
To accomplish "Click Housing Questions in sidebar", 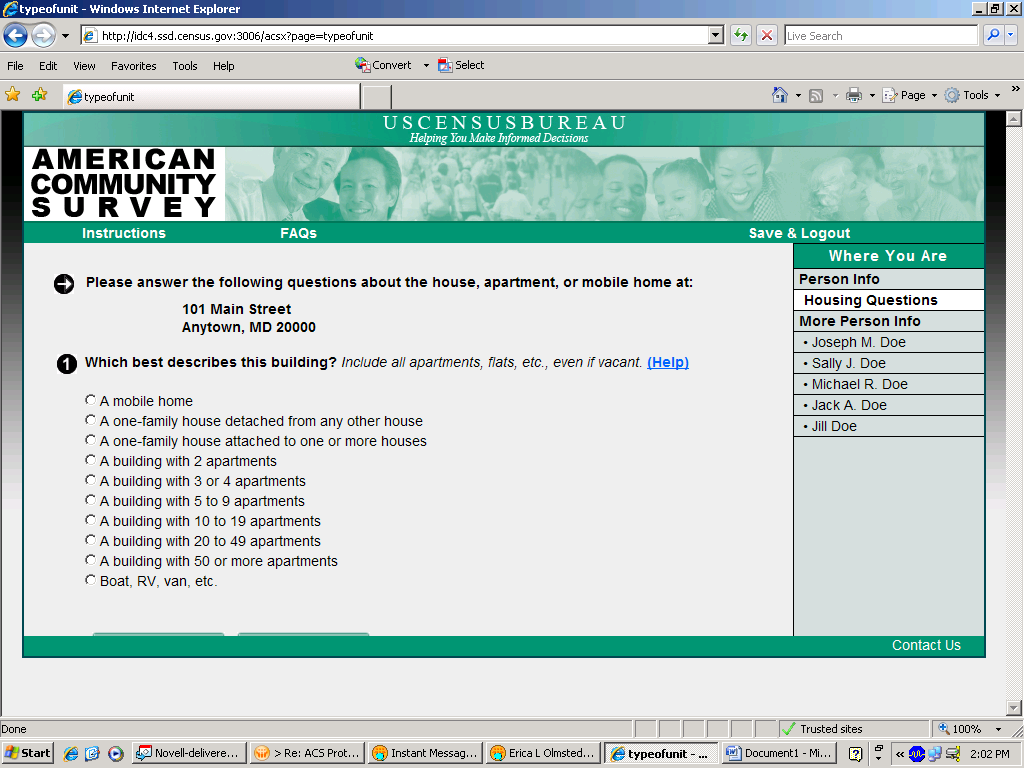I will (x=889, y=300).
